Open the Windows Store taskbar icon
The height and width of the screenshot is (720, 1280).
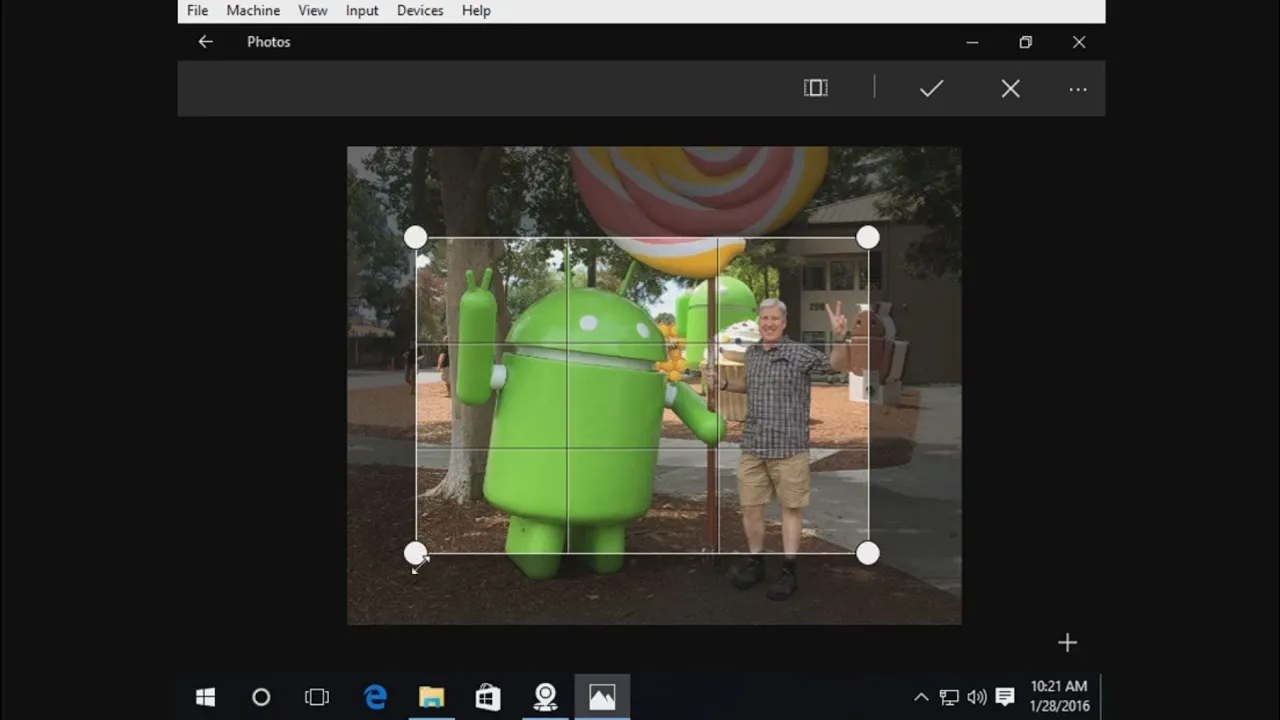[x=488, y=697]
